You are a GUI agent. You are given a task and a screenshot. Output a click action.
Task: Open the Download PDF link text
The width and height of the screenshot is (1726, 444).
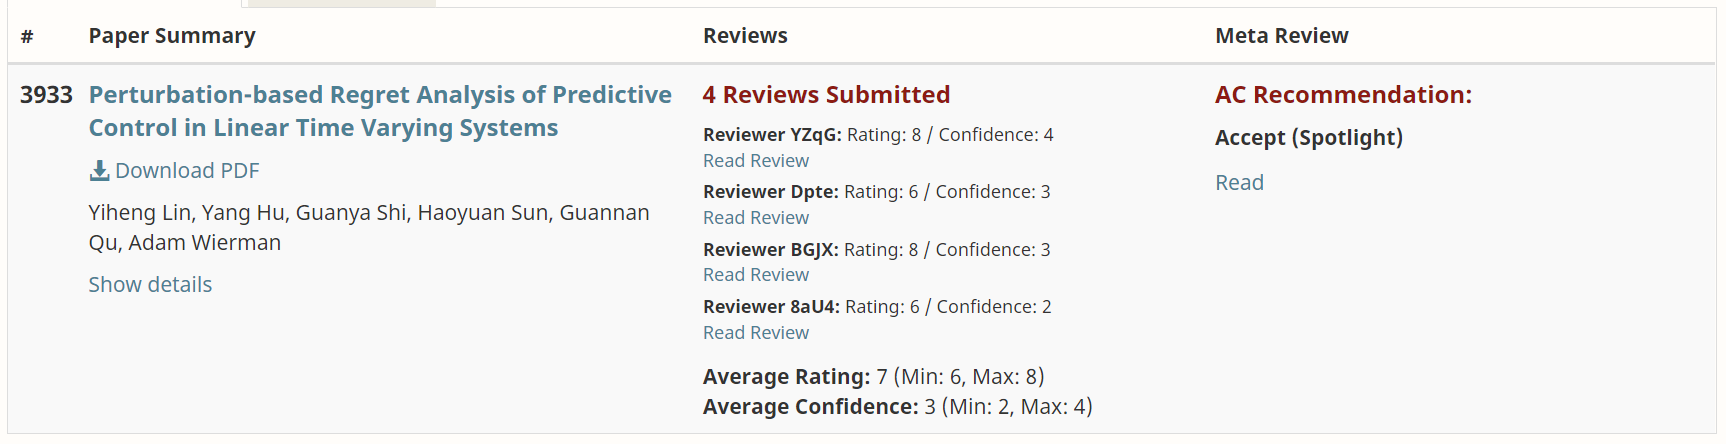[187, 171]
